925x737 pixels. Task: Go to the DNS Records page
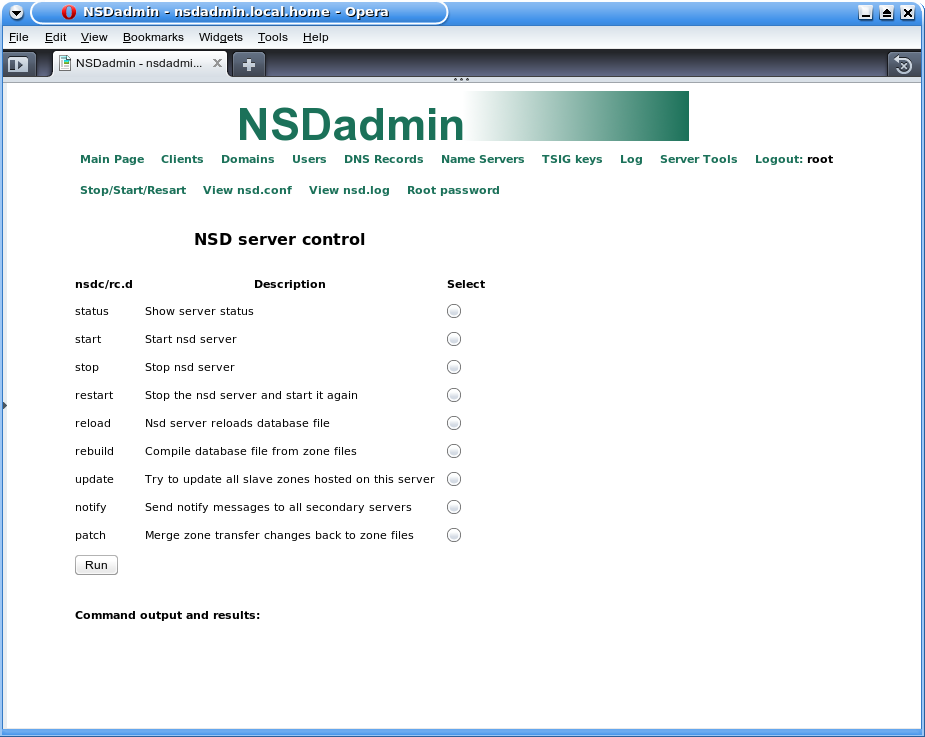[x=383, y=159]
